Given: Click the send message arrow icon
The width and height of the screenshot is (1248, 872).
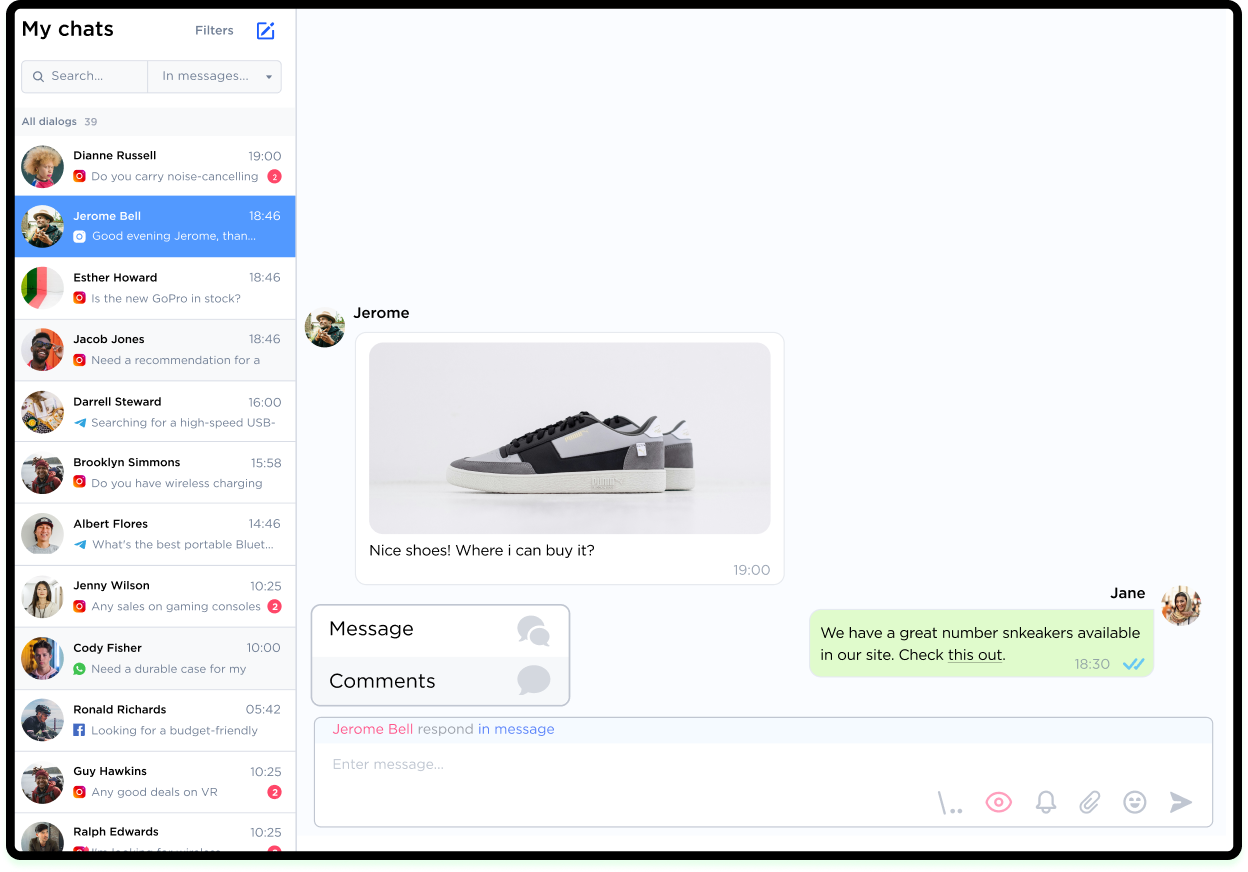Looking at the screenshot, I should [1181, 802].
